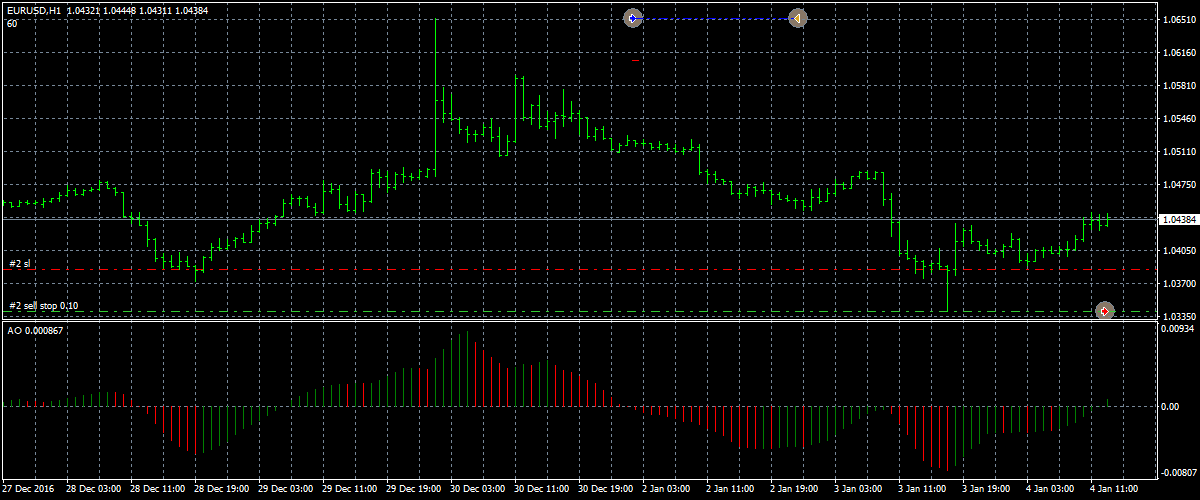
Task: Click the AO 0.000867 indicator label
Action: (x=36, y=330)
